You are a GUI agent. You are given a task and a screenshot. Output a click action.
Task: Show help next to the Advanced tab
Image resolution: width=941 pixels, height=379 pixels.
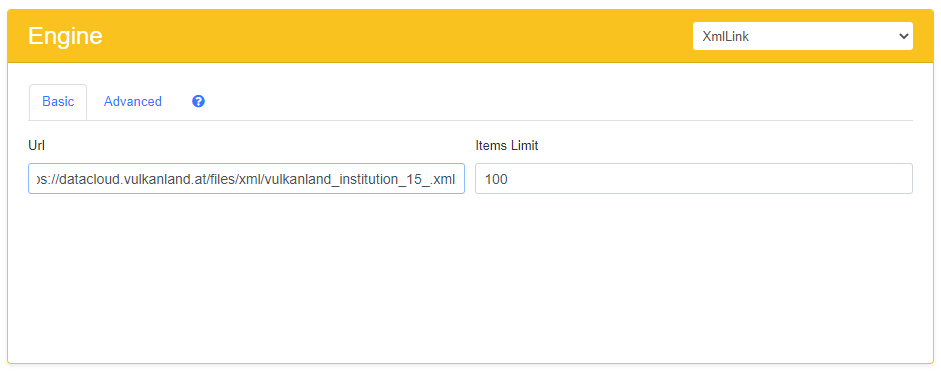click(199, 101)
